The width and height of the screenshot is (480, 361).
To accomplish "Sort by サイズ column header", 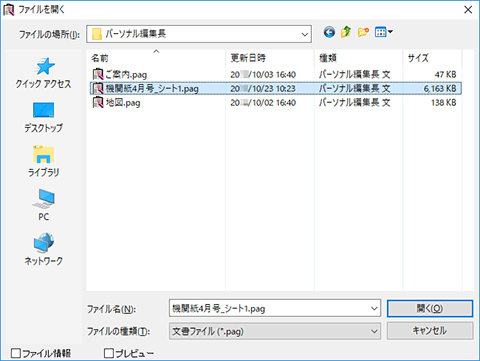I will (x=432, y=58).
